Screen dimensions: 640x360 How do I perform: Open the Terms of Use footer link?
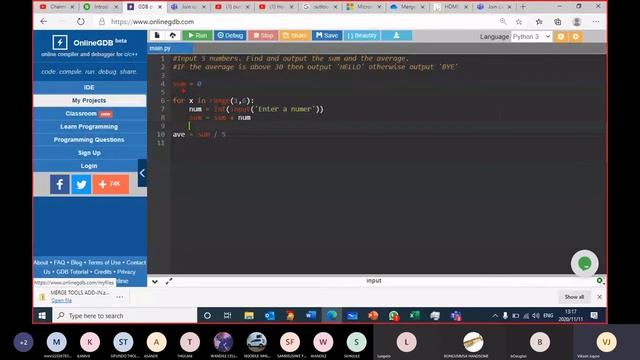pos(104,262)
